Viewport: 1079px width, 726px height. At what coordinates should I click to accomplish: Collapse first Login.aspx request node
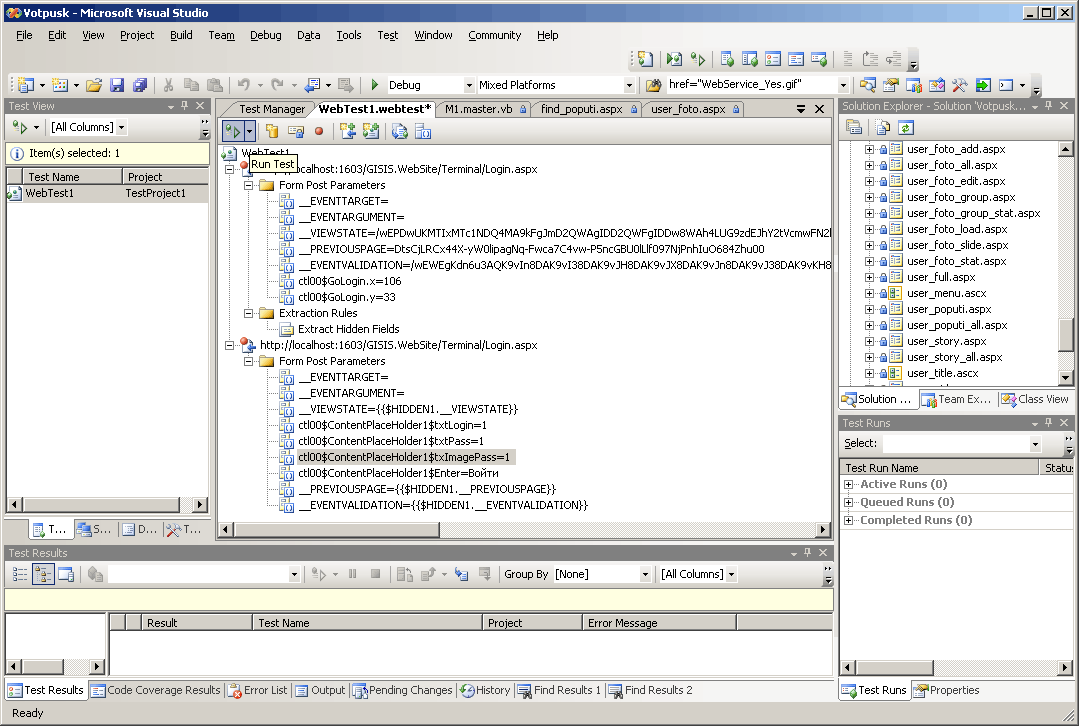(x=229, y=169)
